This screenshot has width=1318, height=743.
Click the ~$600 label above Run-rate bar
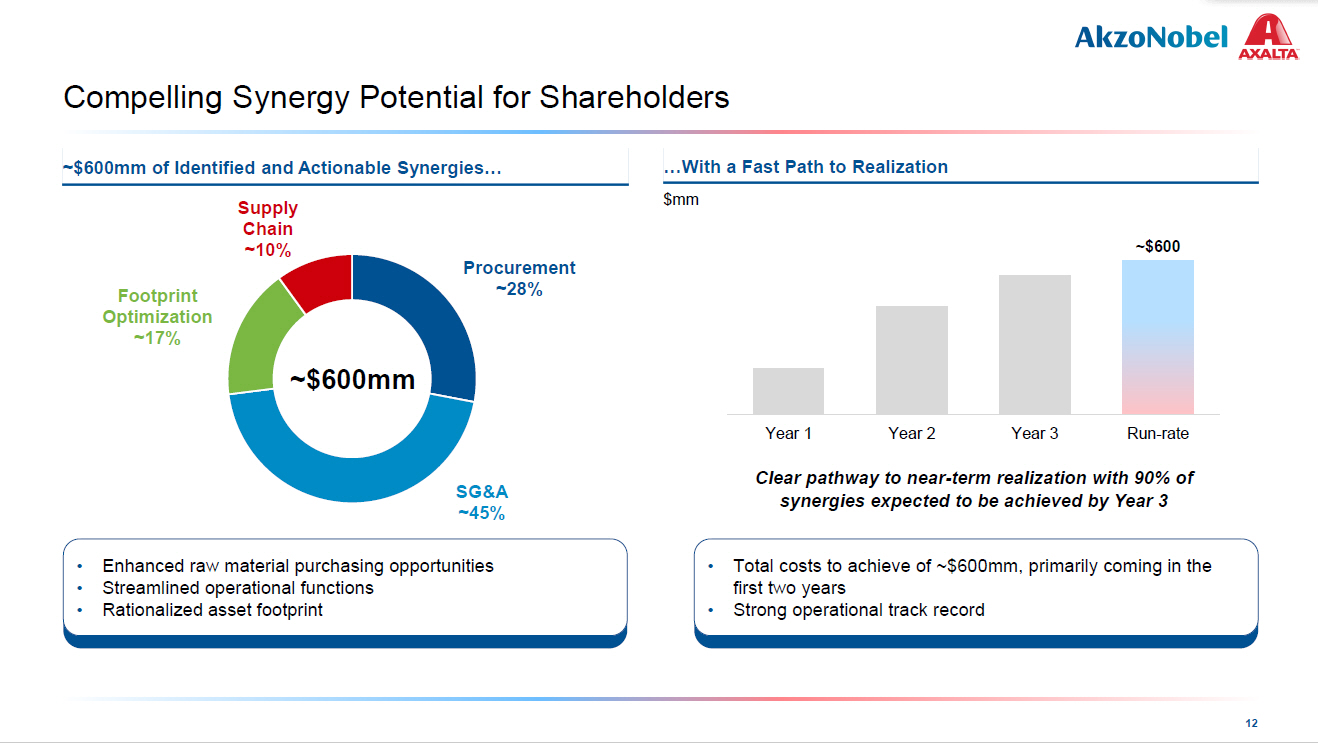[1157, 246]
